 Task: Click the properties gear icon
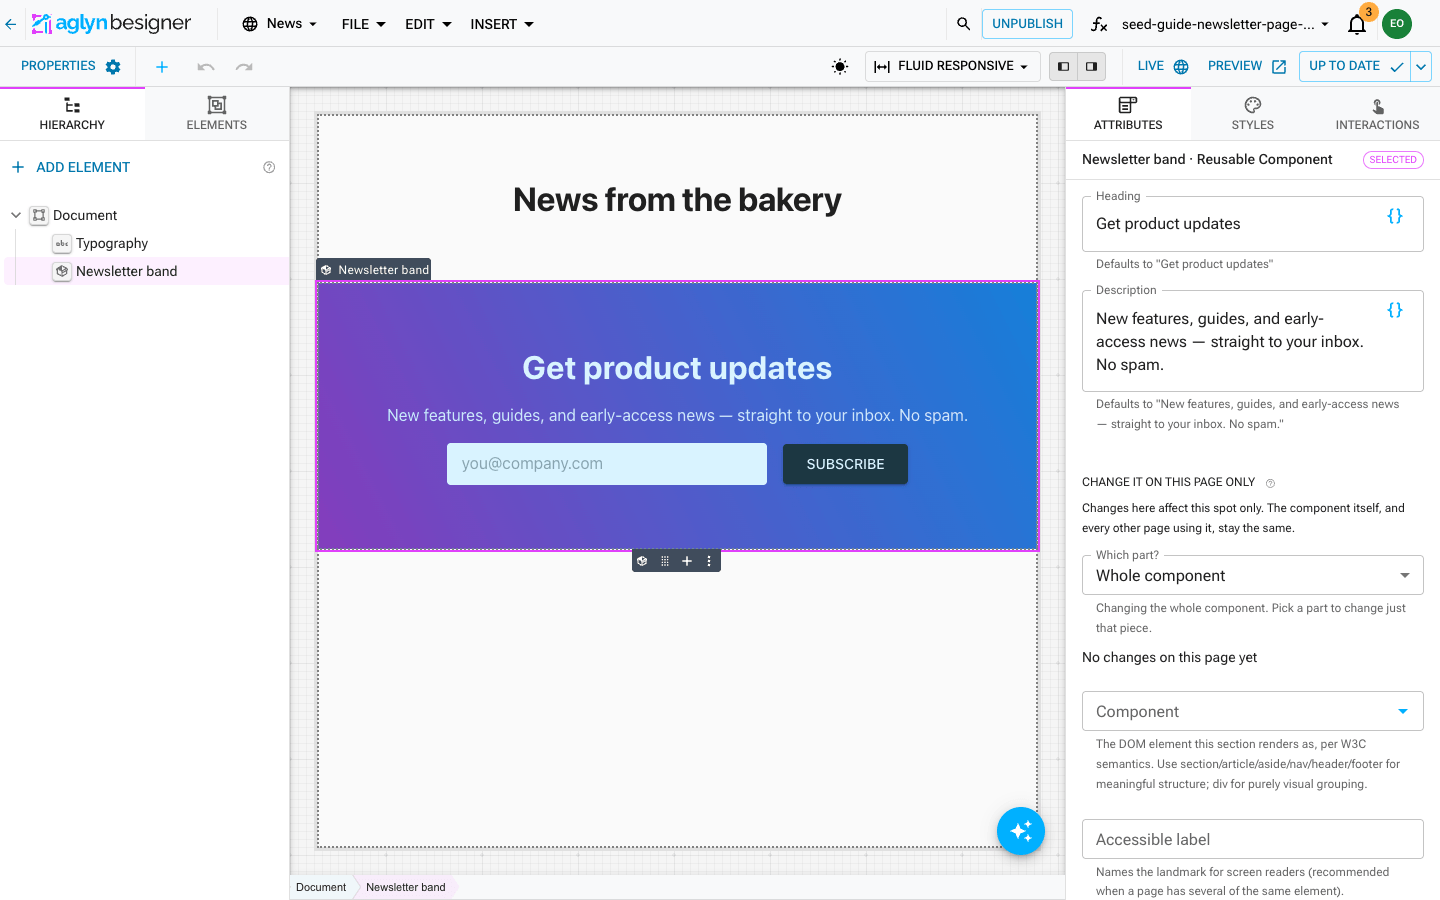click(113, 67)
